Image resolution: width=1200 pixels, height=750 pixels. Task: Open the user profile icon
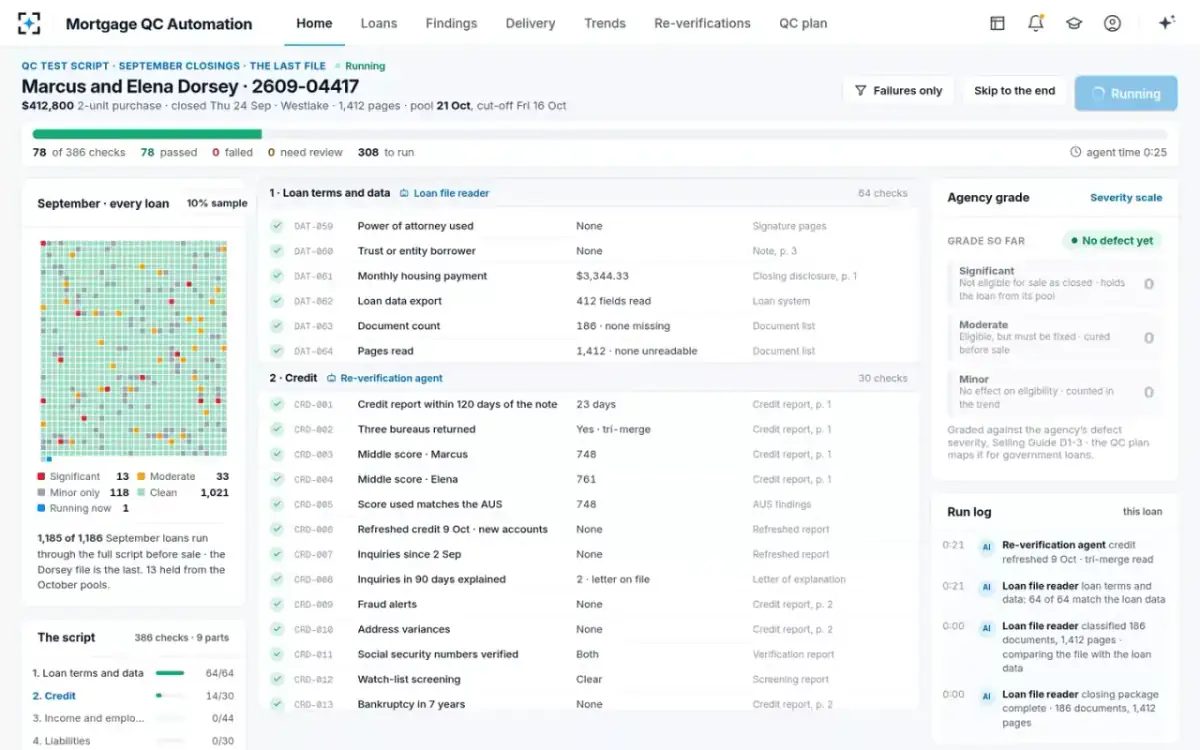tap(1112, 23)
